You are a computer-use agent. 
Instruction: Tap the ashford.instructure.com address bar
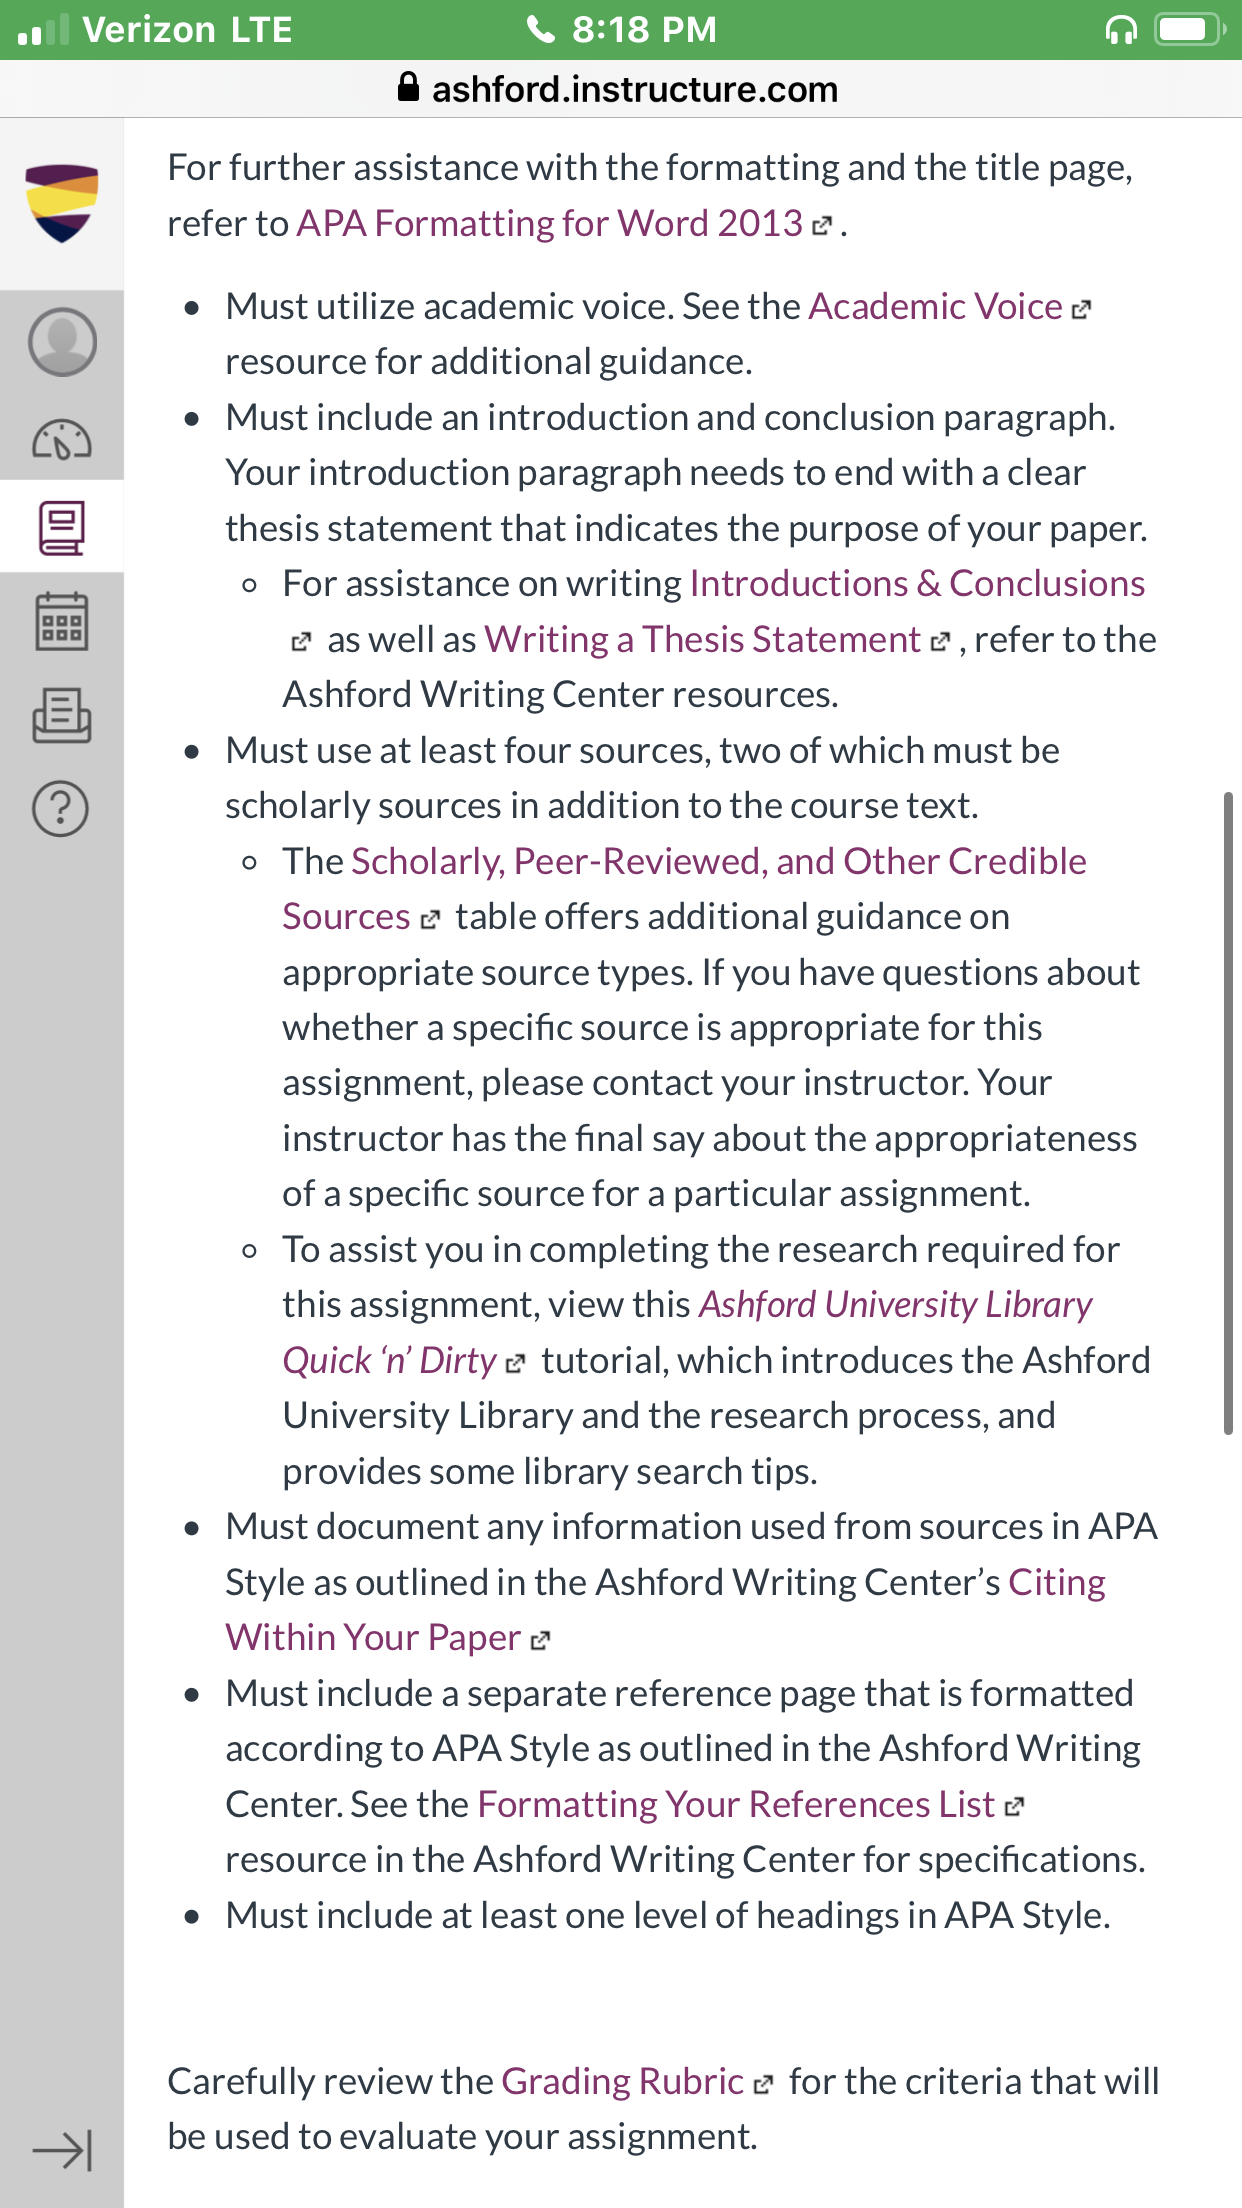[621, 89]
